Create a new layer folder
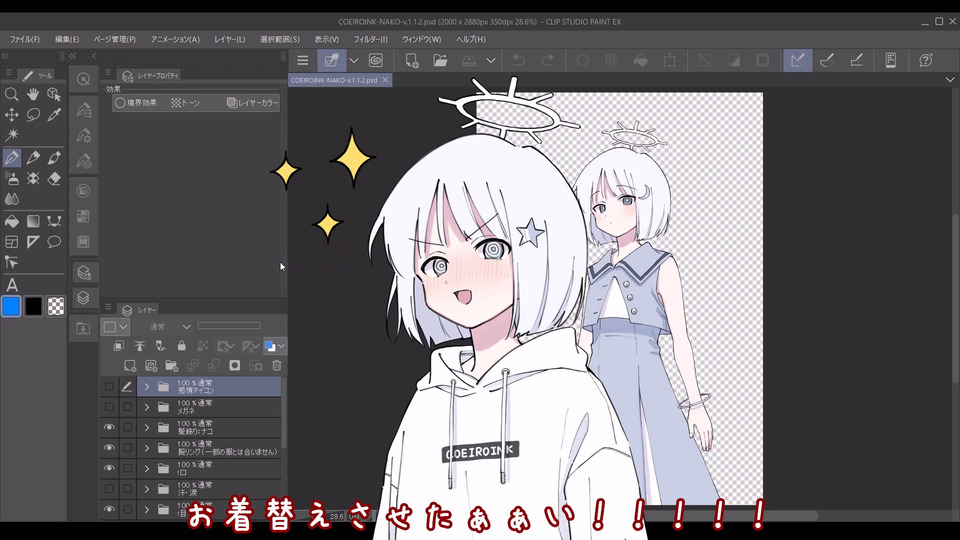Screen dimensions: 960x540 tap(171, 366)
